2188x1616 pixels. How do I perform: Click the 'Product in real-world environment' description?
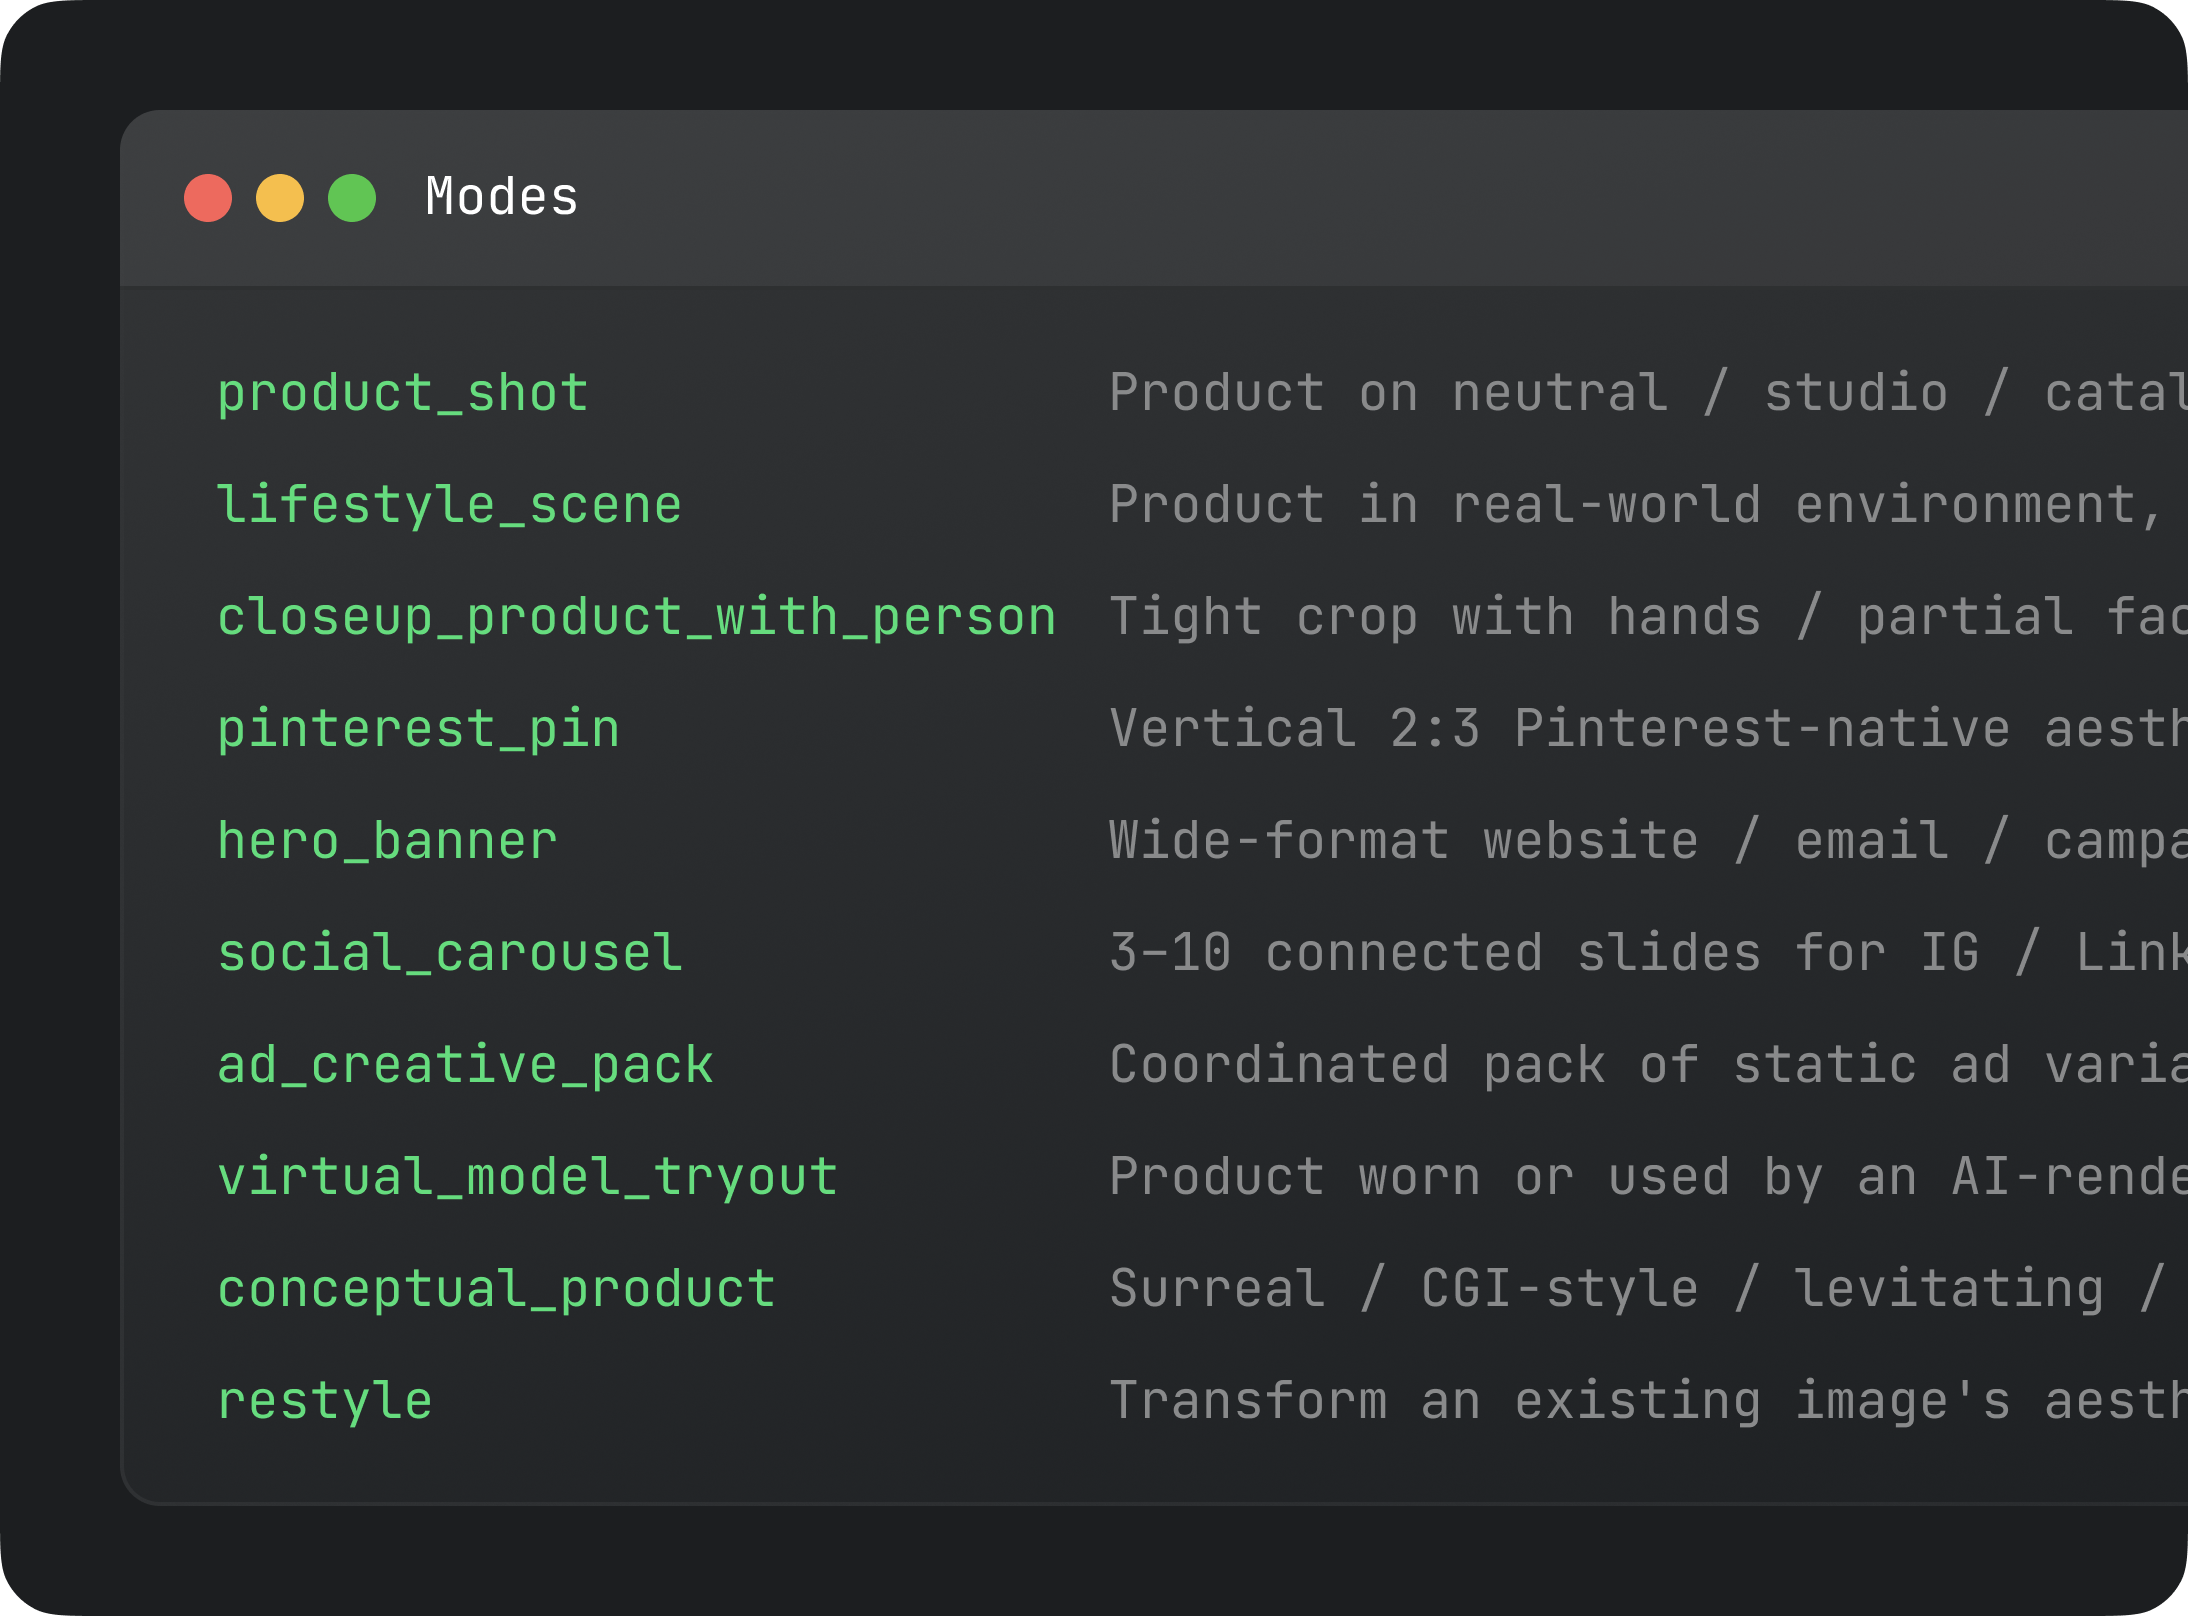1648,505
